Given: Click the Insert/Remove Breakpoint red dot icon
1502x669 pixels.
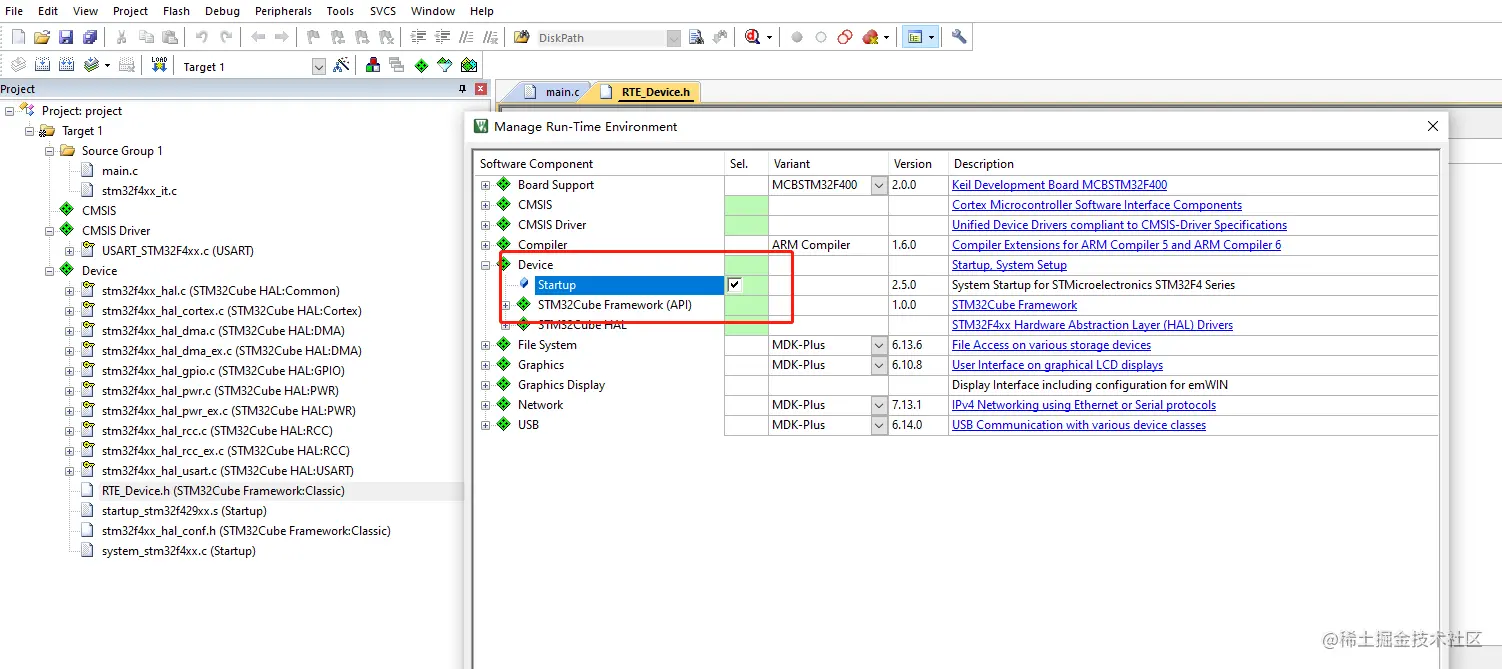Looking at the screenshot, I should (797, 37).
